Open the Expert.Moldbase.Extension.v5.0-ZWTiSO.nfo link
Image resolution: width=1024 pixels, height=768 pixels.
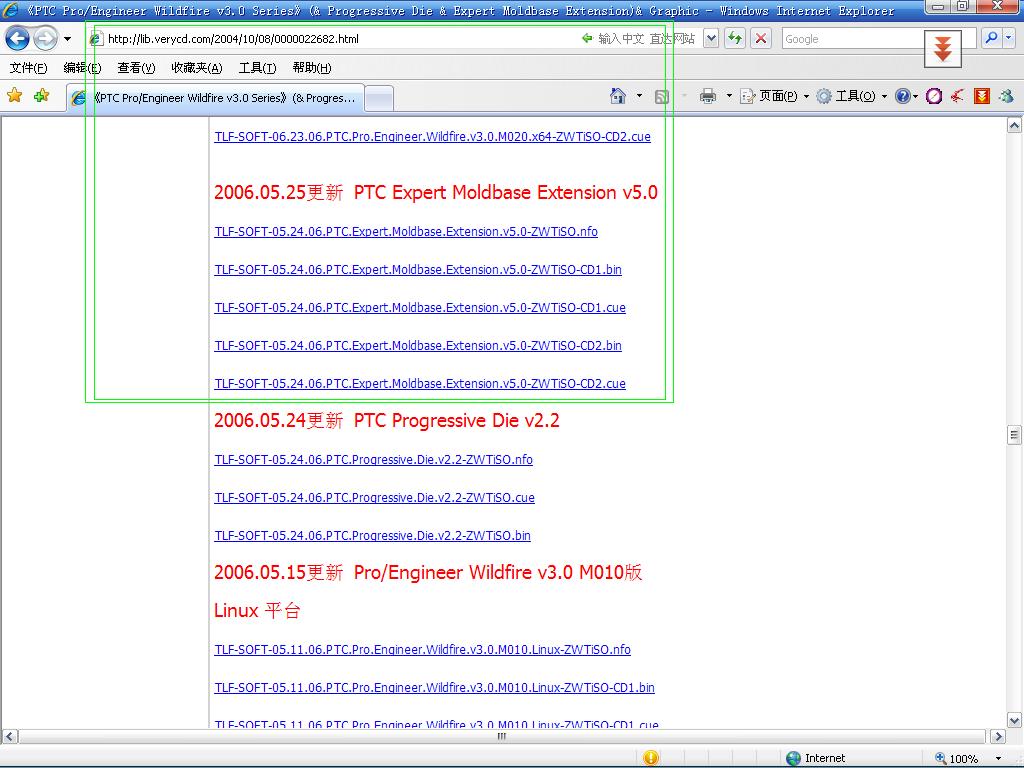pyautogui.click(x=406, y=231)
